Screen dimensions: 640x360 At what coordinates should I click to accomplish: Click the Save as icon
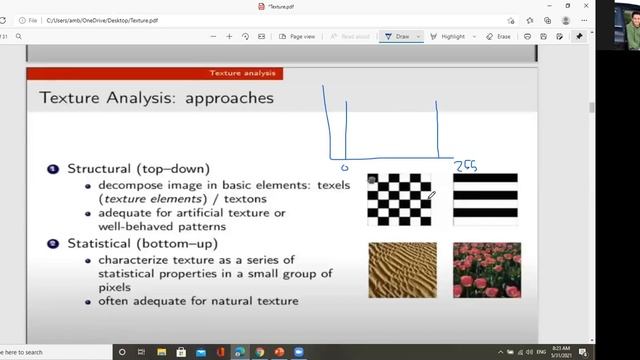560,36
